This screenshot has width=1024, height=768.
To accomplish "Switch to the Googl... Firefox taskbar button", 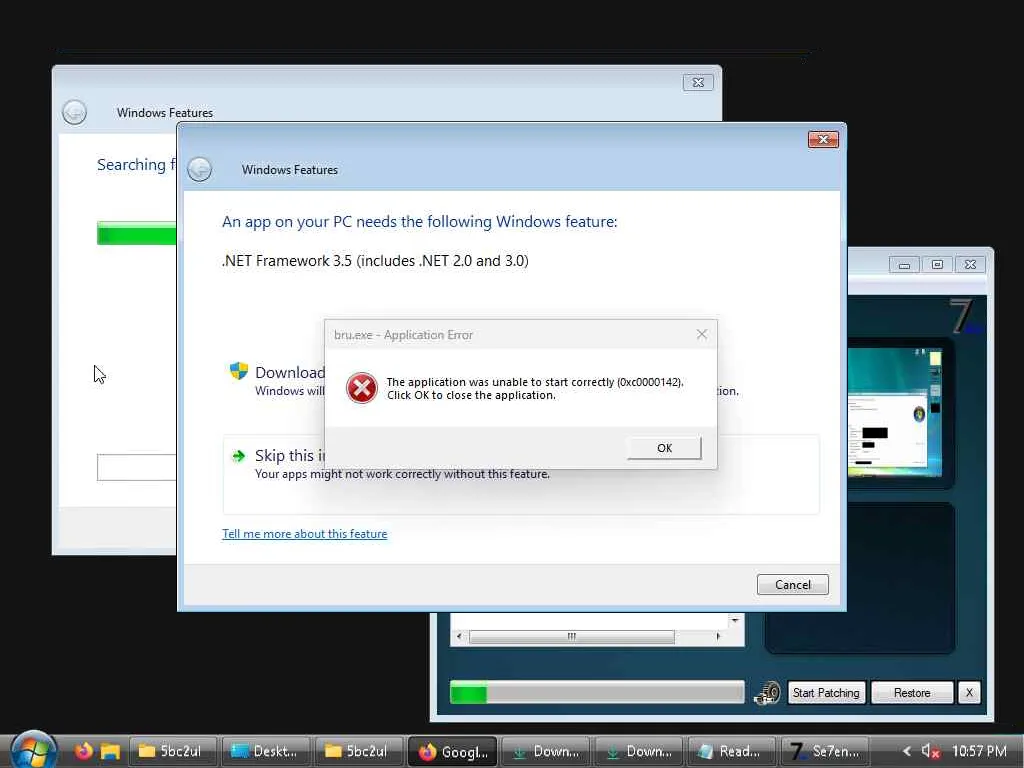I will 453,751.
